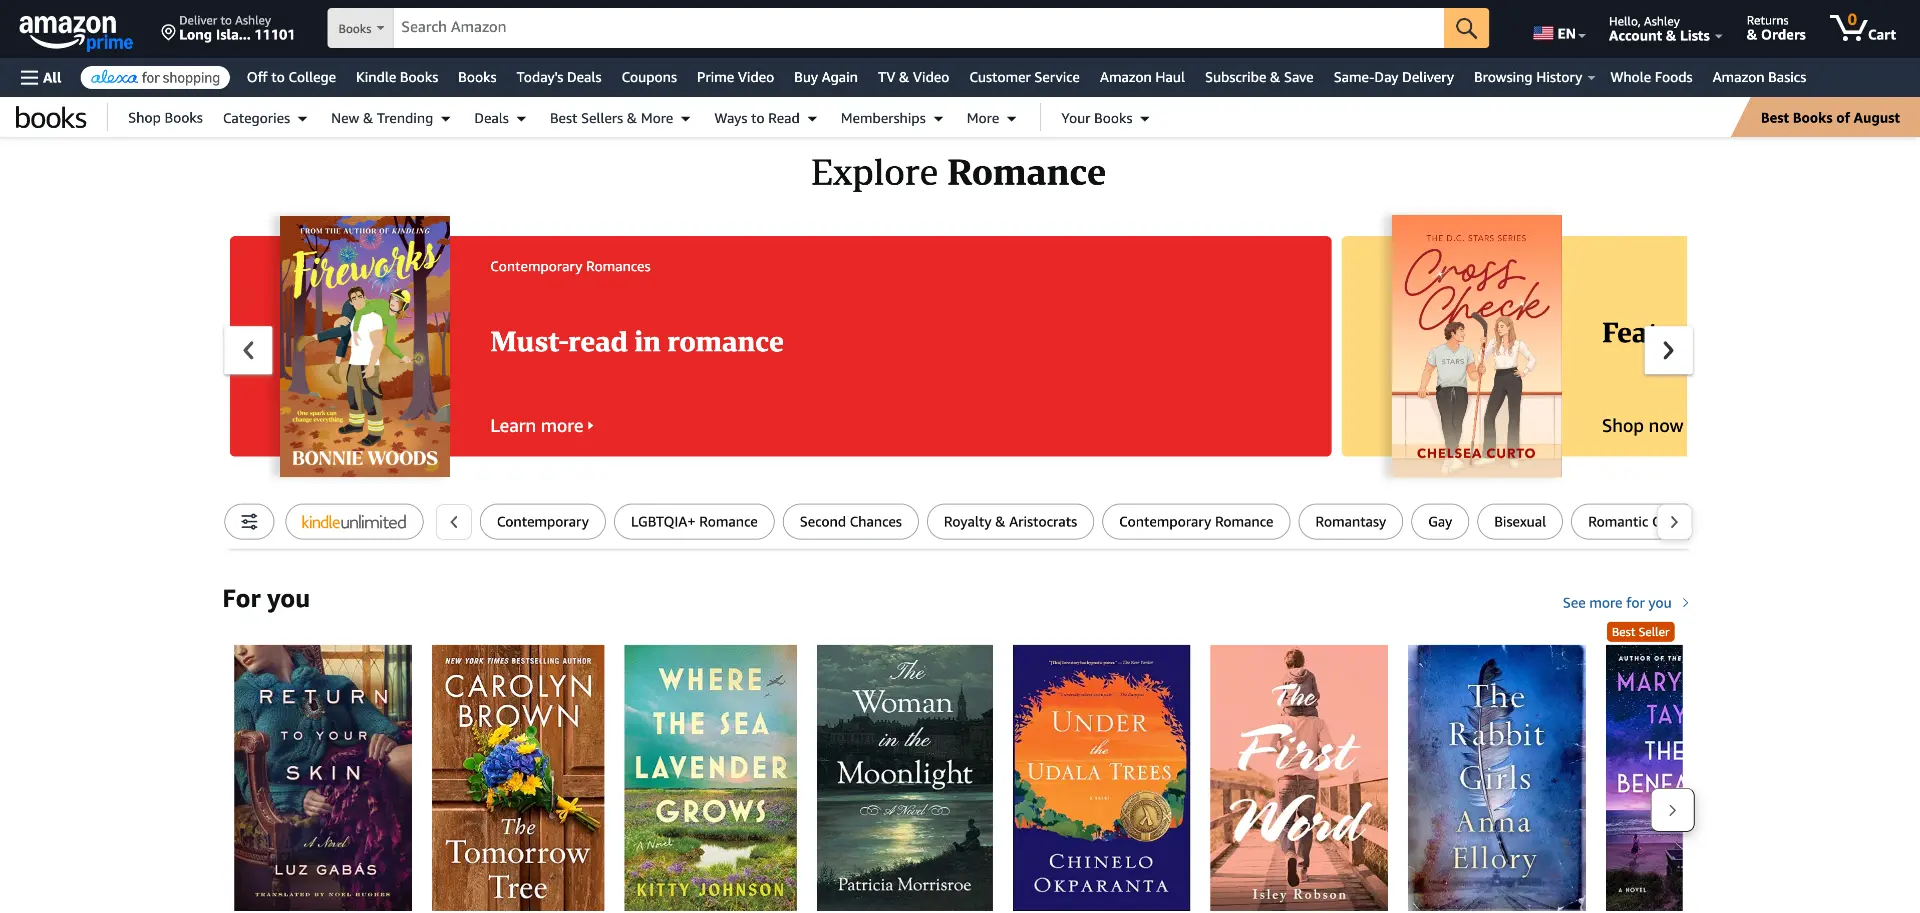Expand Account & Lists menu

(1665, 28)
